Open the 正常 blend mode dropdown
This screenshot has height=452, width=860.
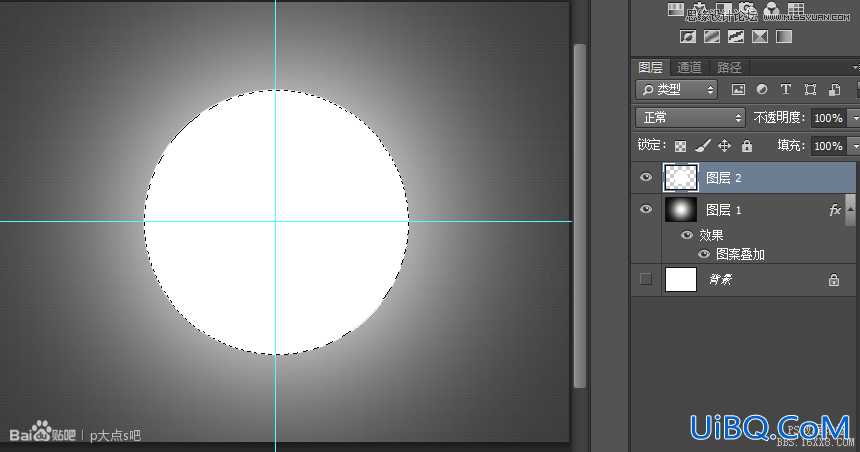[x=690, y=117]
